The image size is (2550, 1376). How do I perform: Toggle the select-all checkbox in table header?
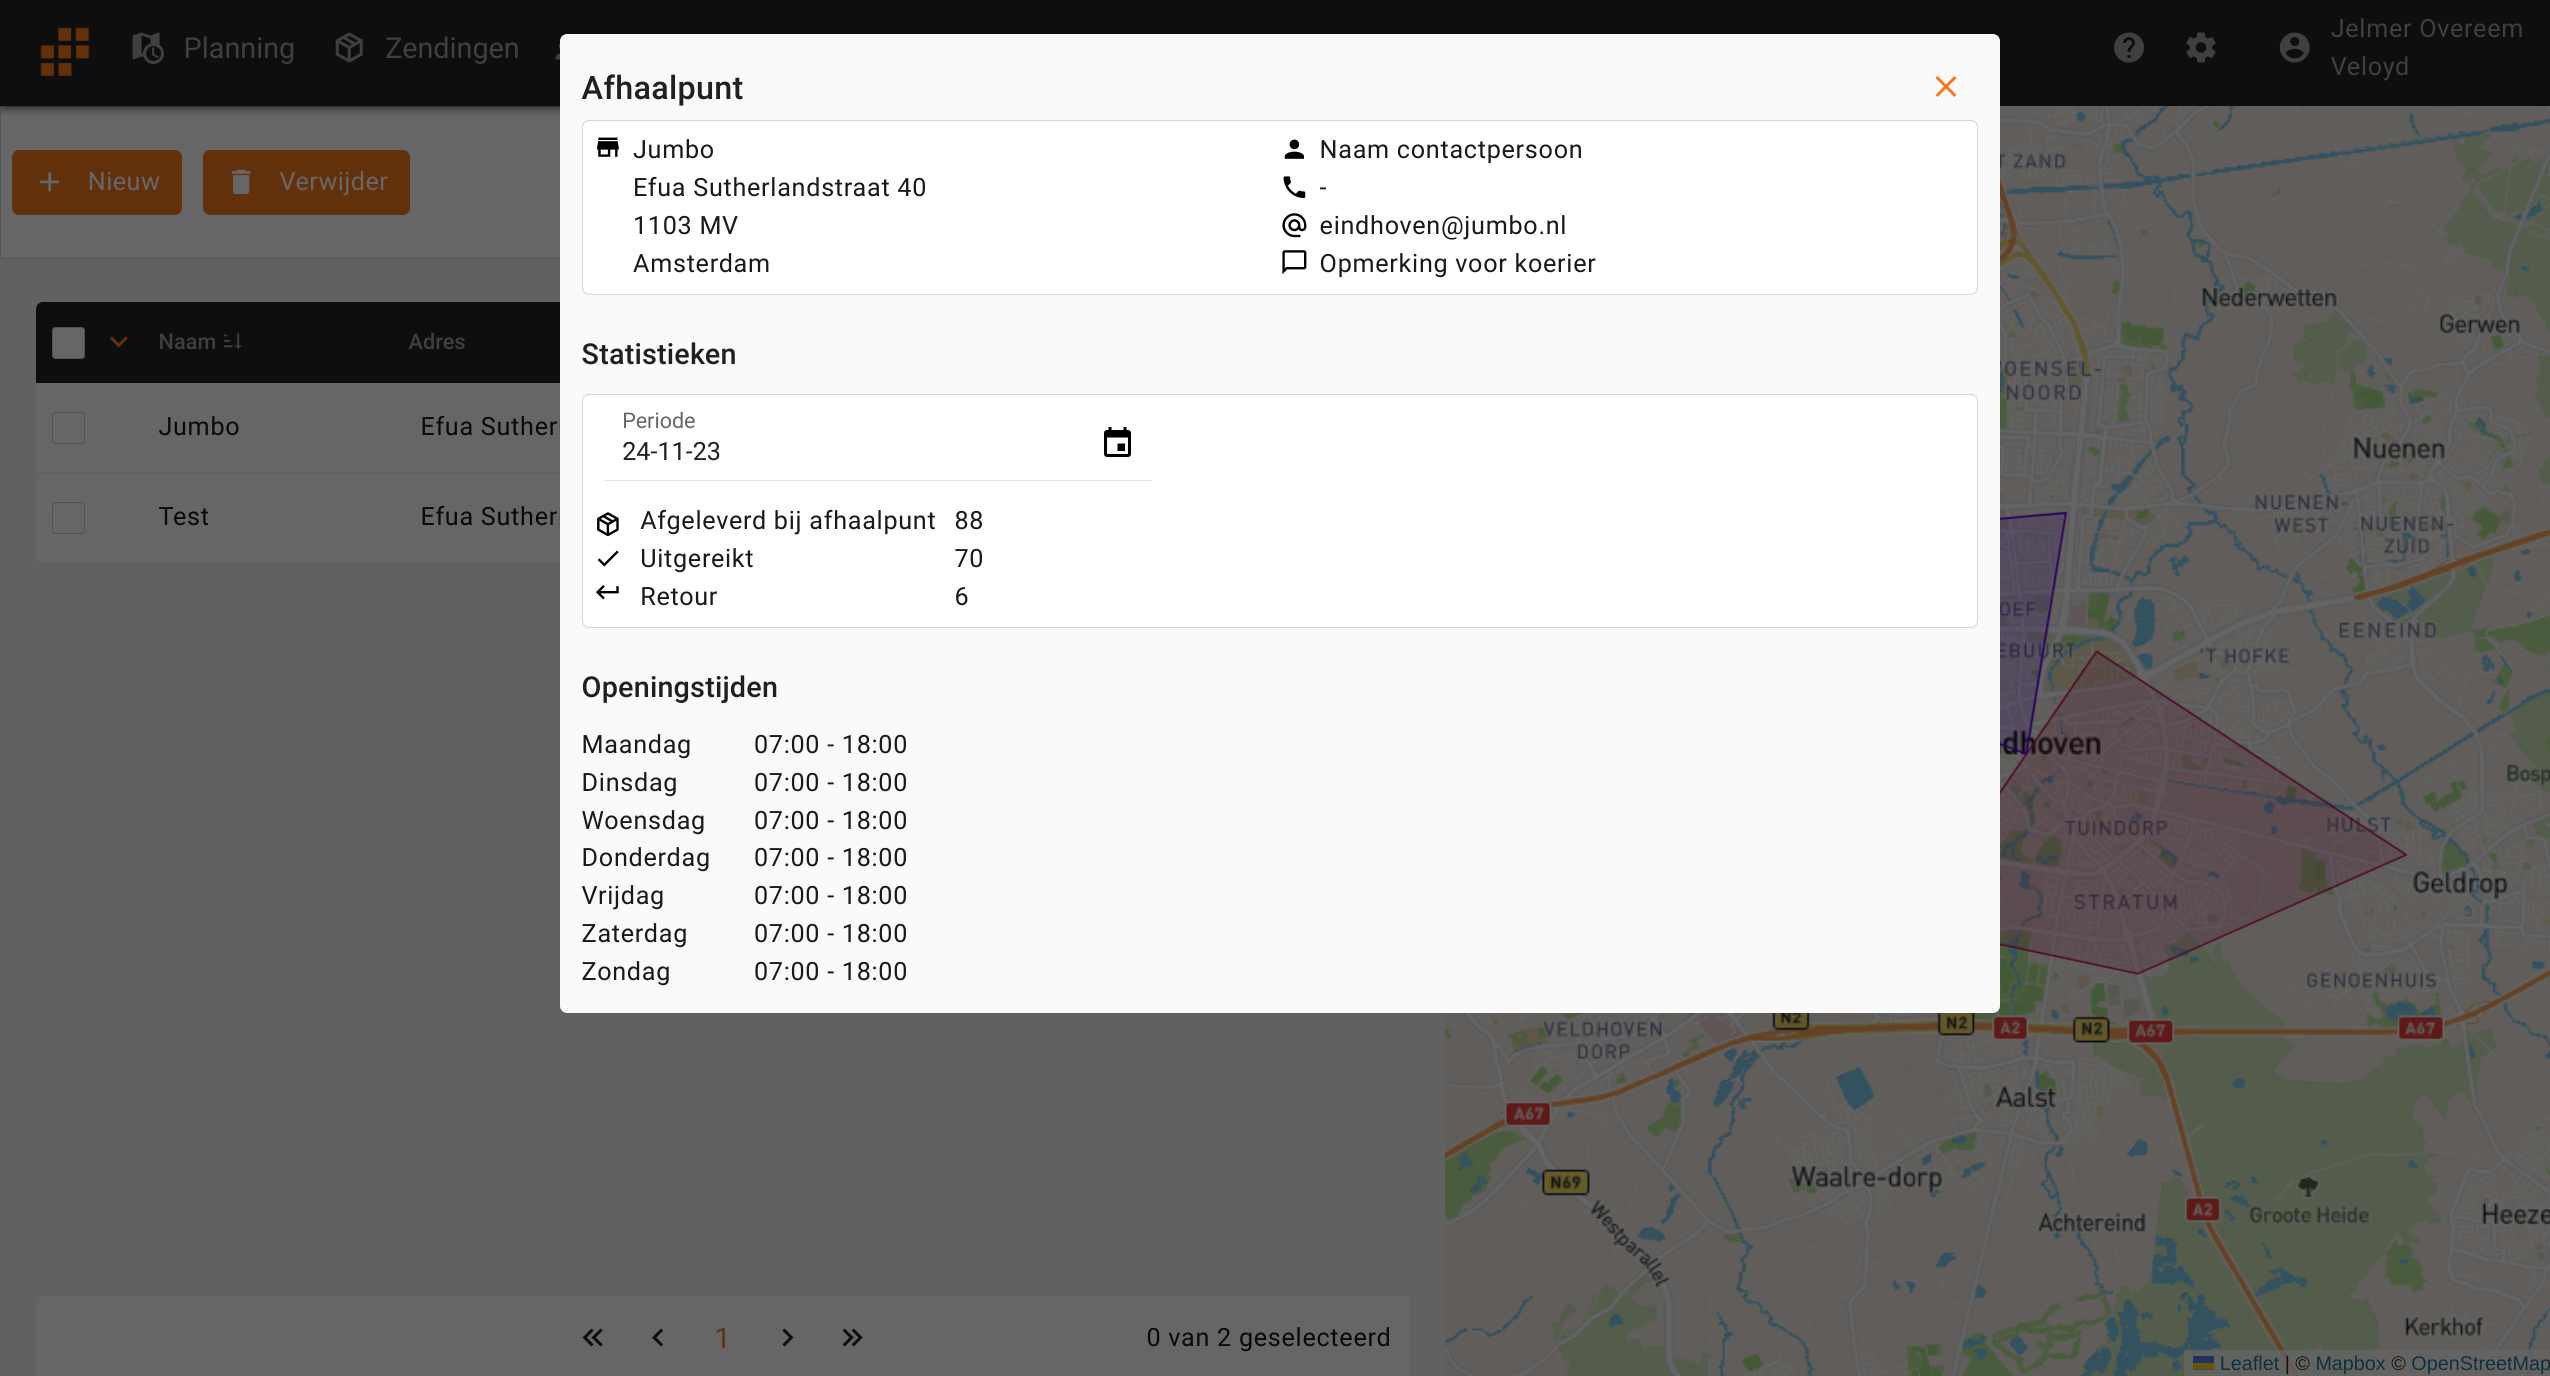tap(68, 342)
